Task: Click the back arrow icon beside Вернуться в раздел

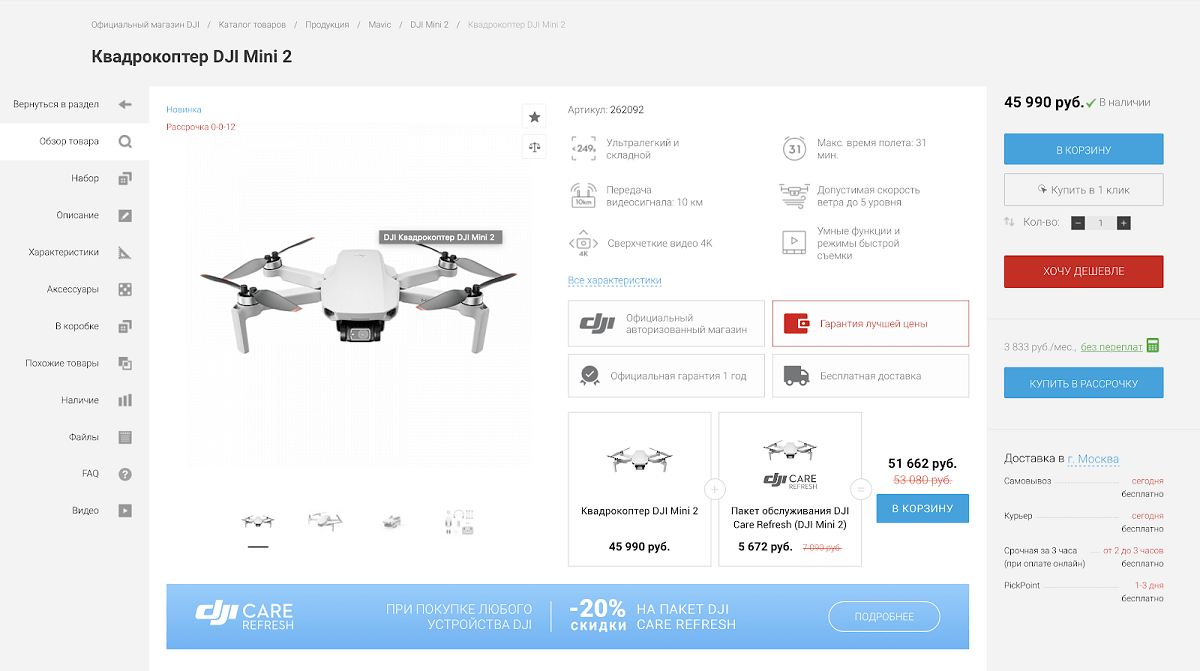Action: 125,104
